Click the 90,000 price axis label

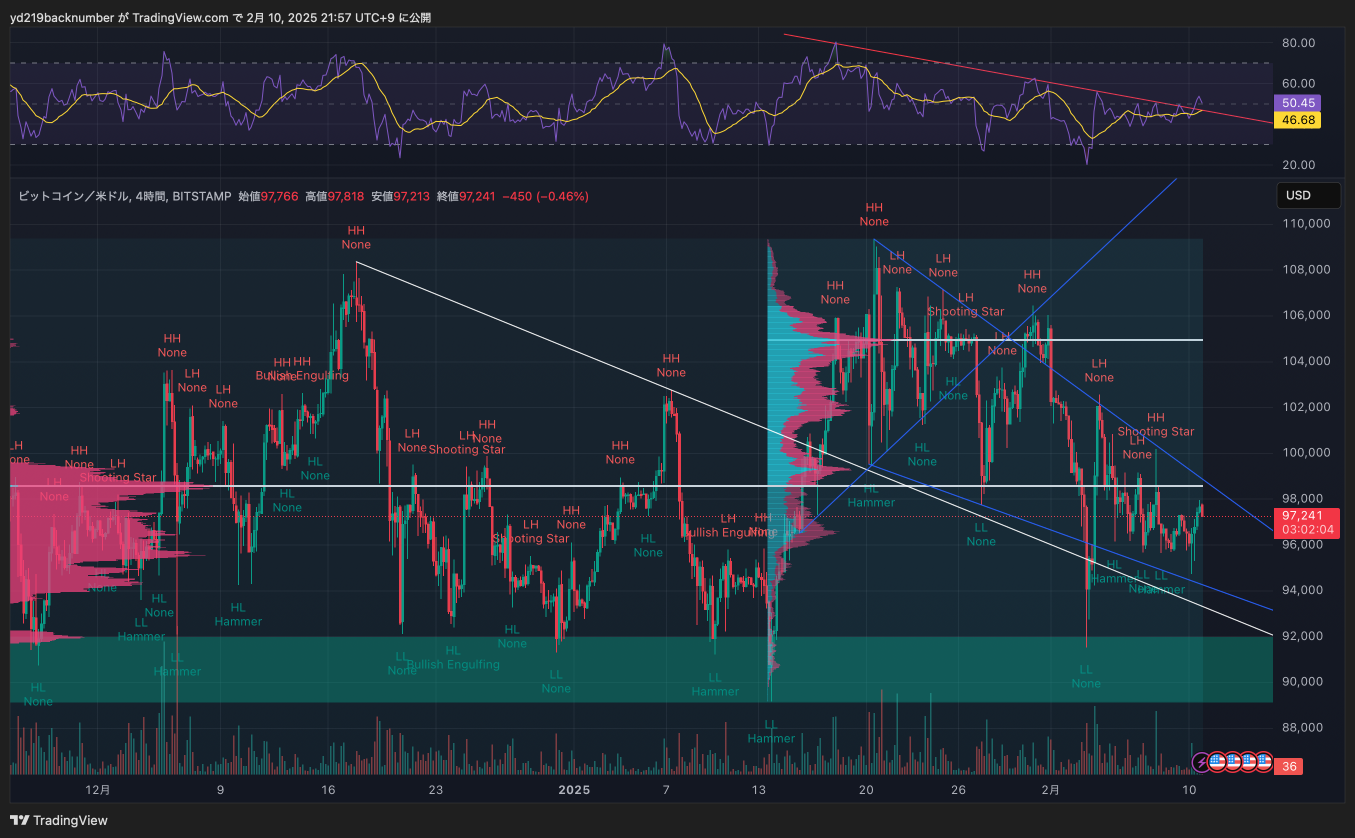1305,682
